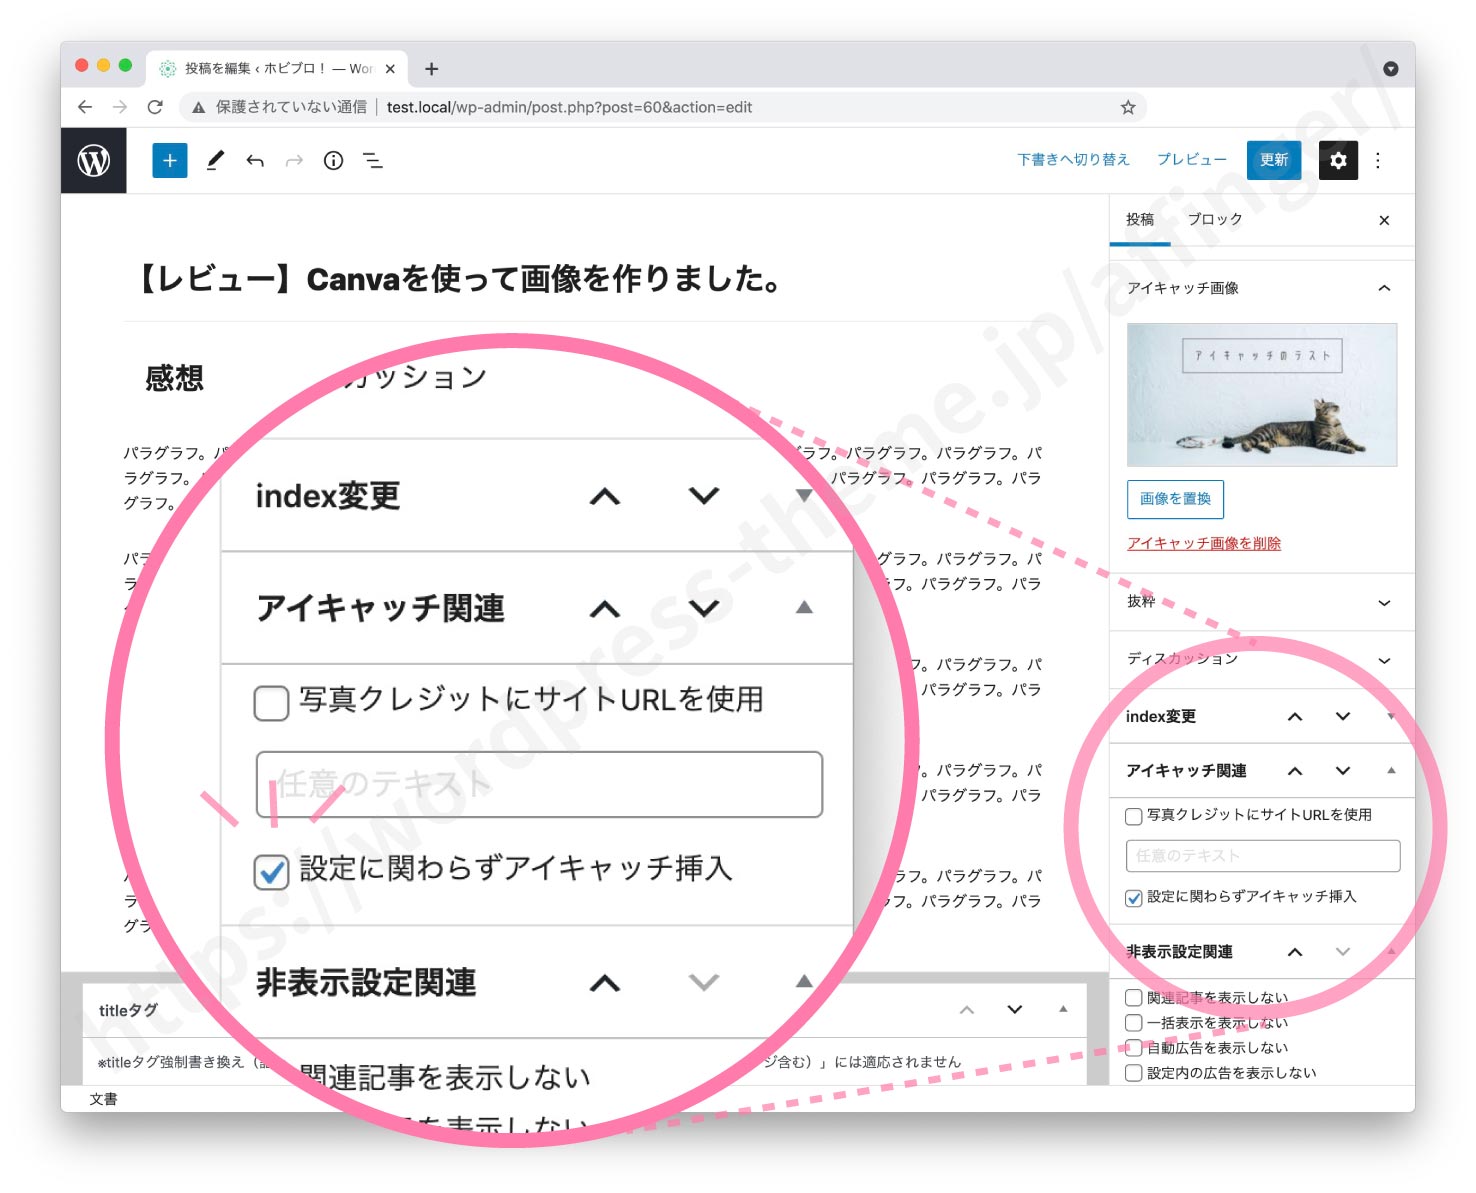Switch to the 投稿 sidebar tab
1476x1193 pixels.
[1140, 220]
